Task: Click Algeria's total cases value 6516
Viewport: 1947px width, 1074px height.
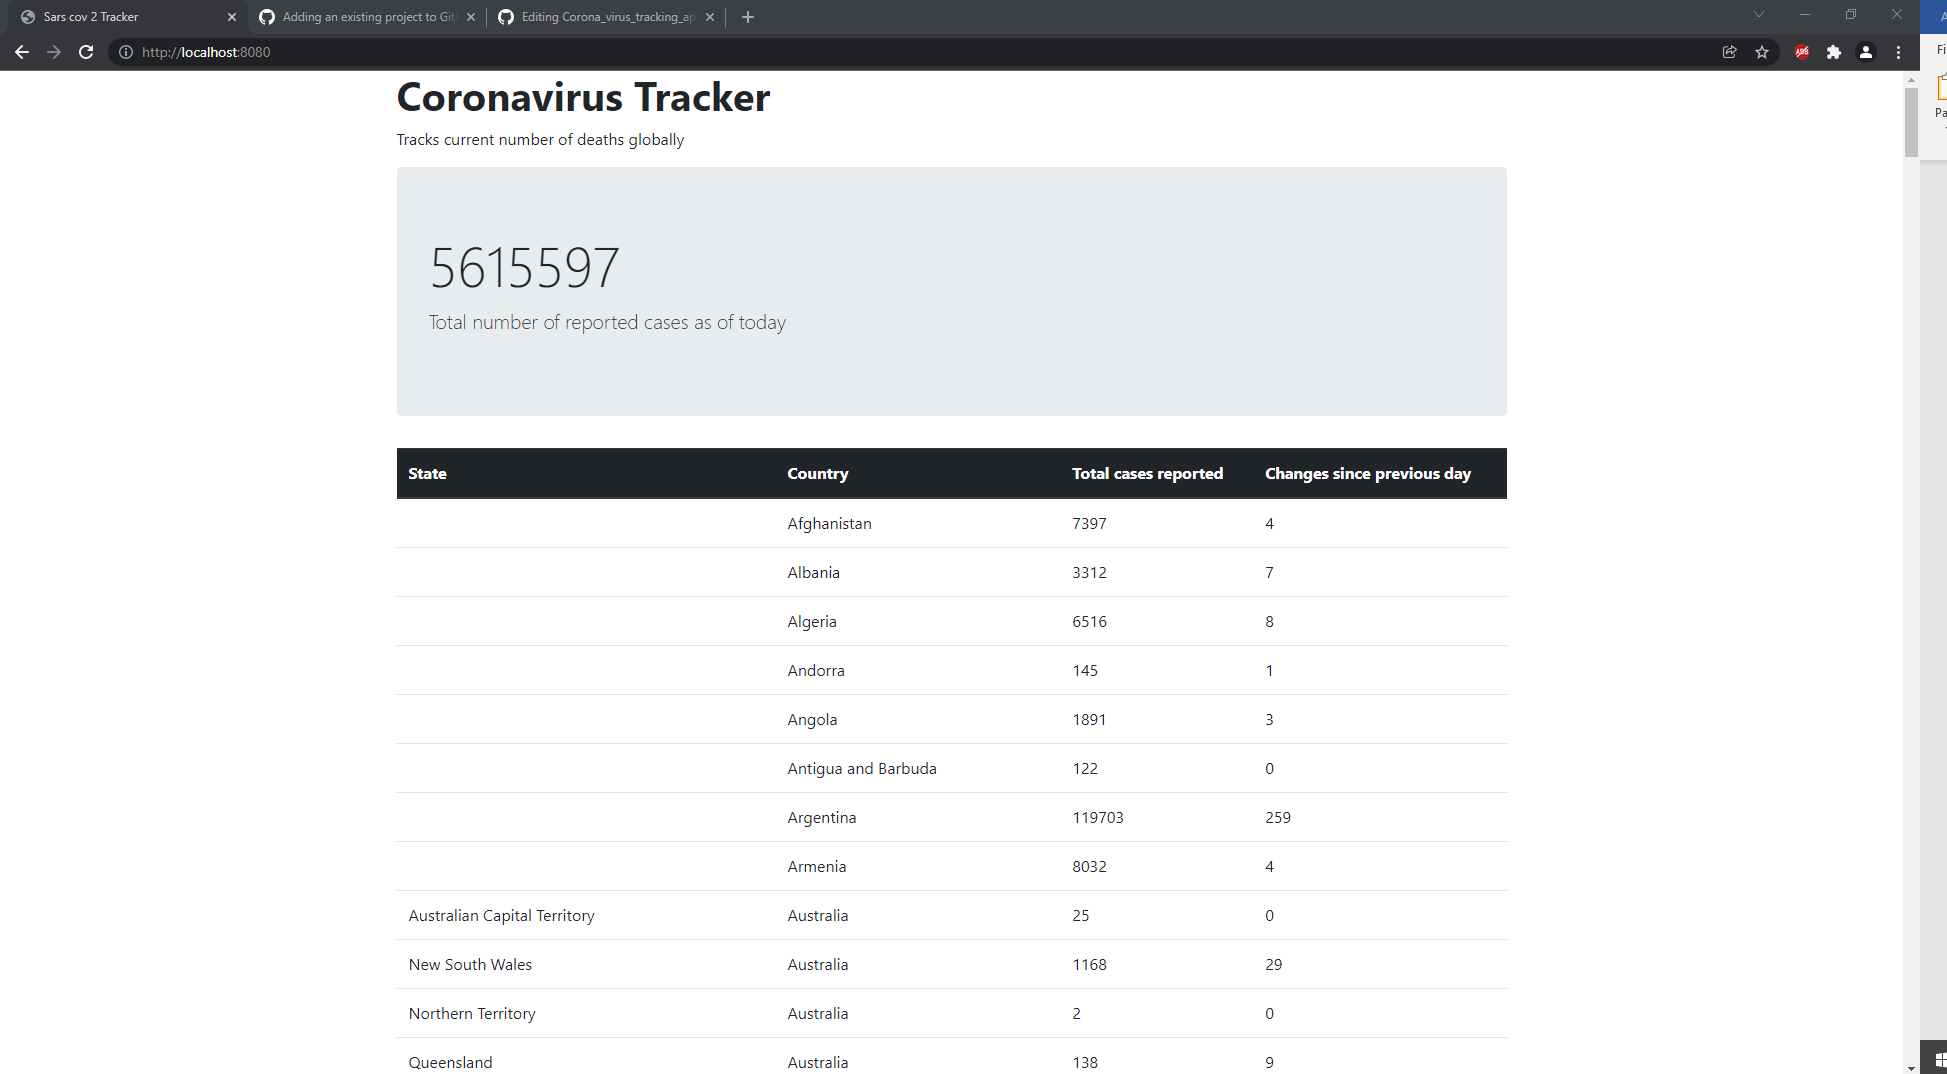Action: click(1089, 622)
